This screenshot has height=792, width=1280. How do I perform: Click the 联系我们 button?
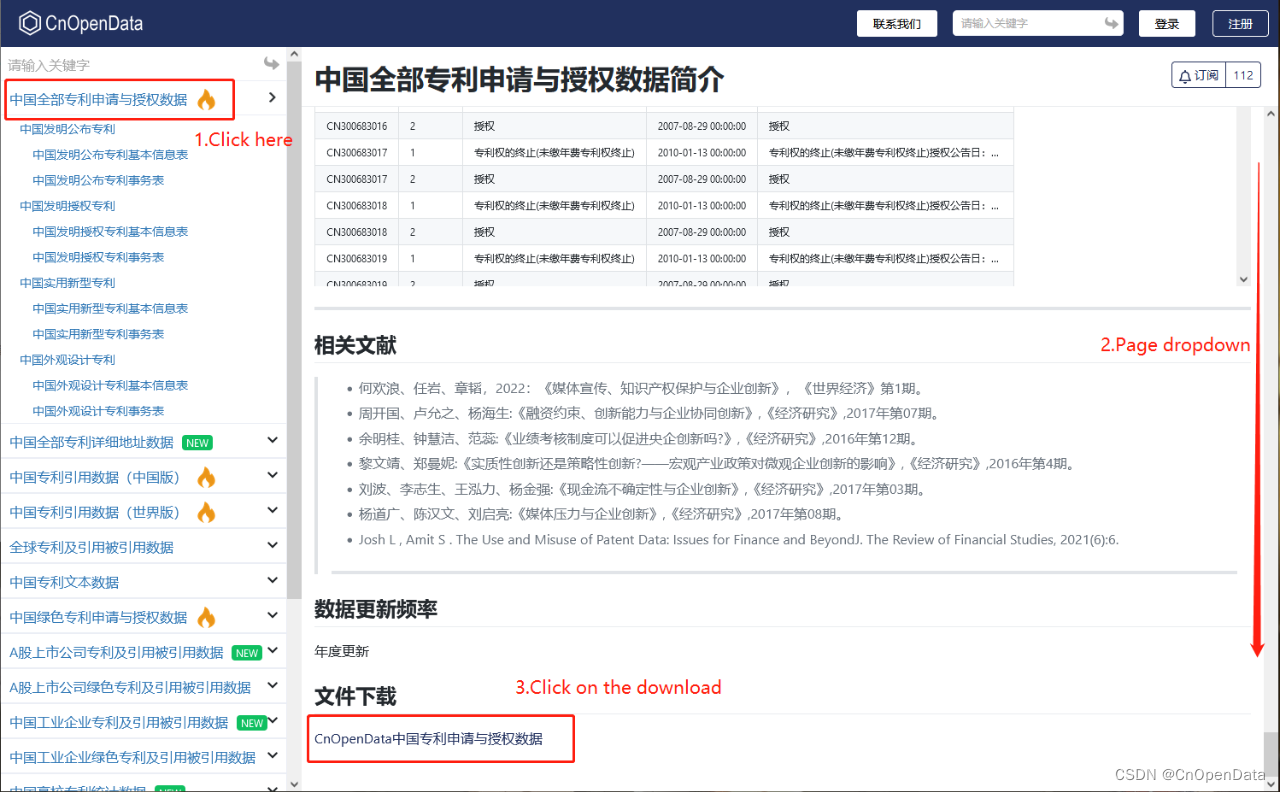(897, 24)
